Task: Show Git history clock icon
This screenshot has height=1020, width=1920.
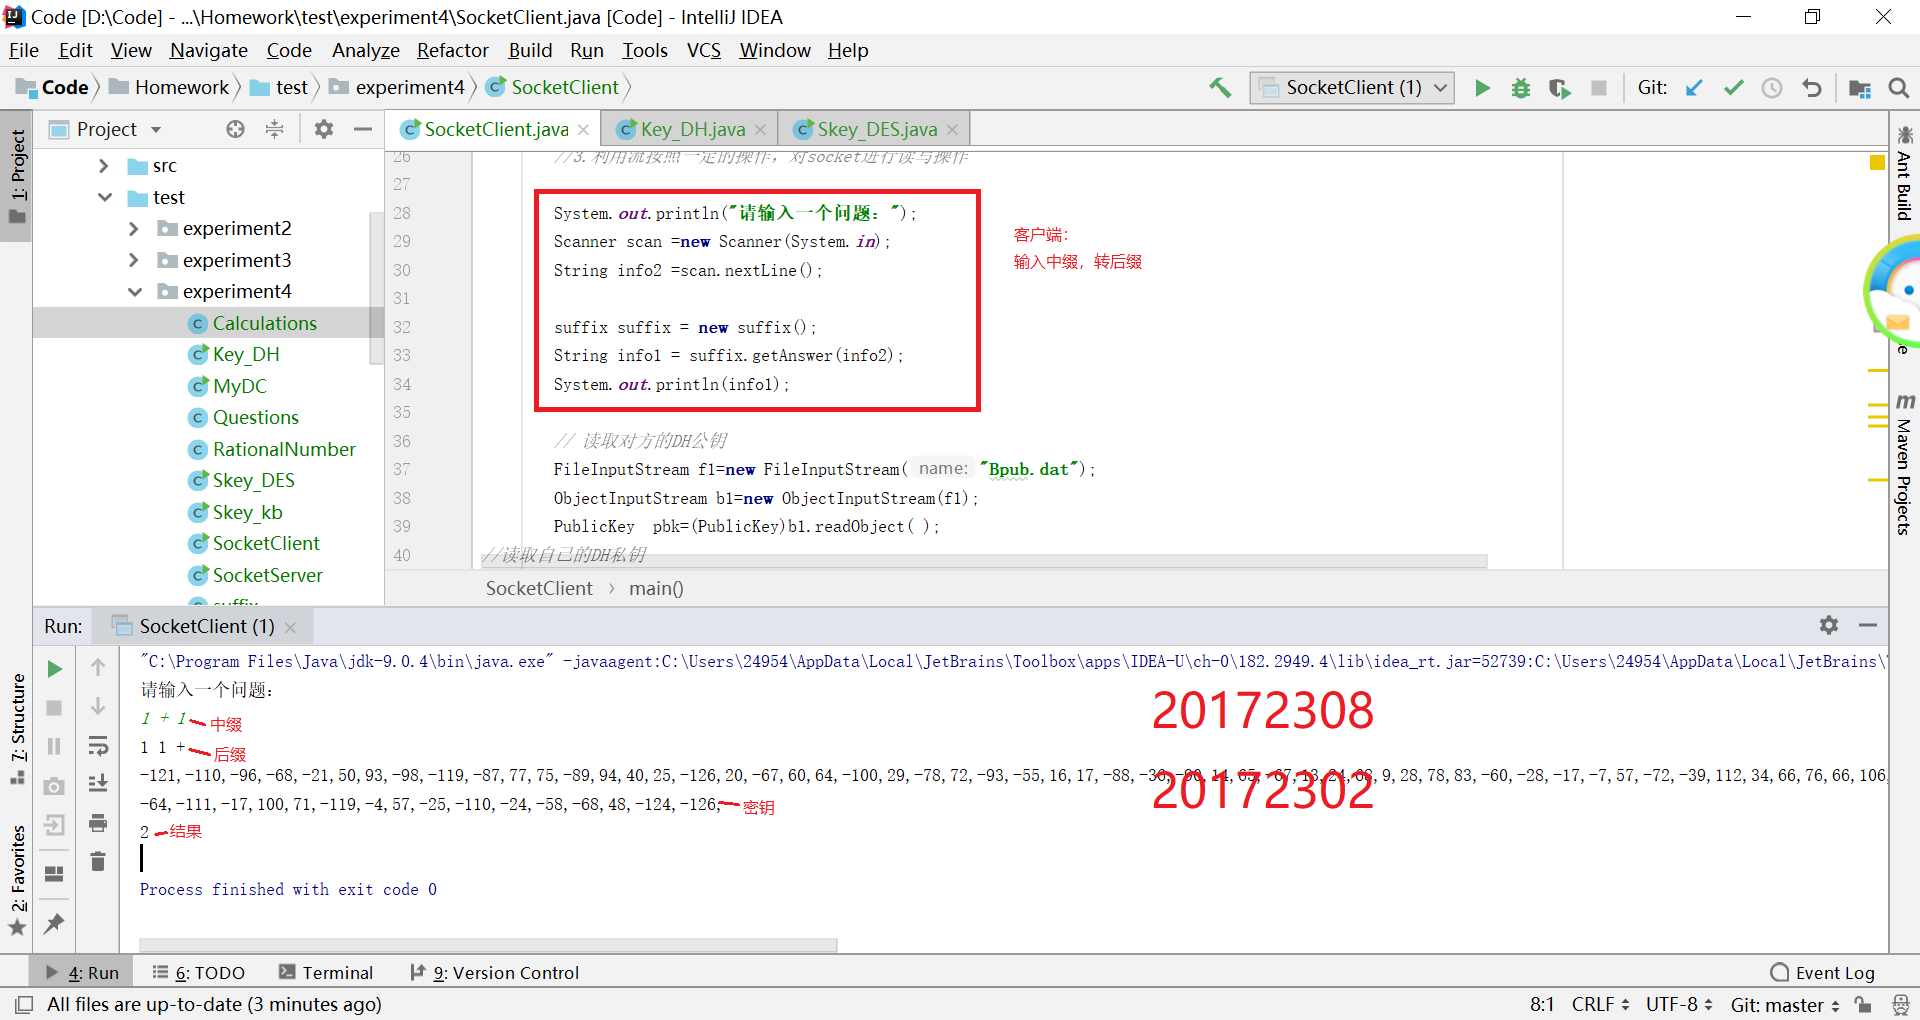Action: [x=1772, y=88]
